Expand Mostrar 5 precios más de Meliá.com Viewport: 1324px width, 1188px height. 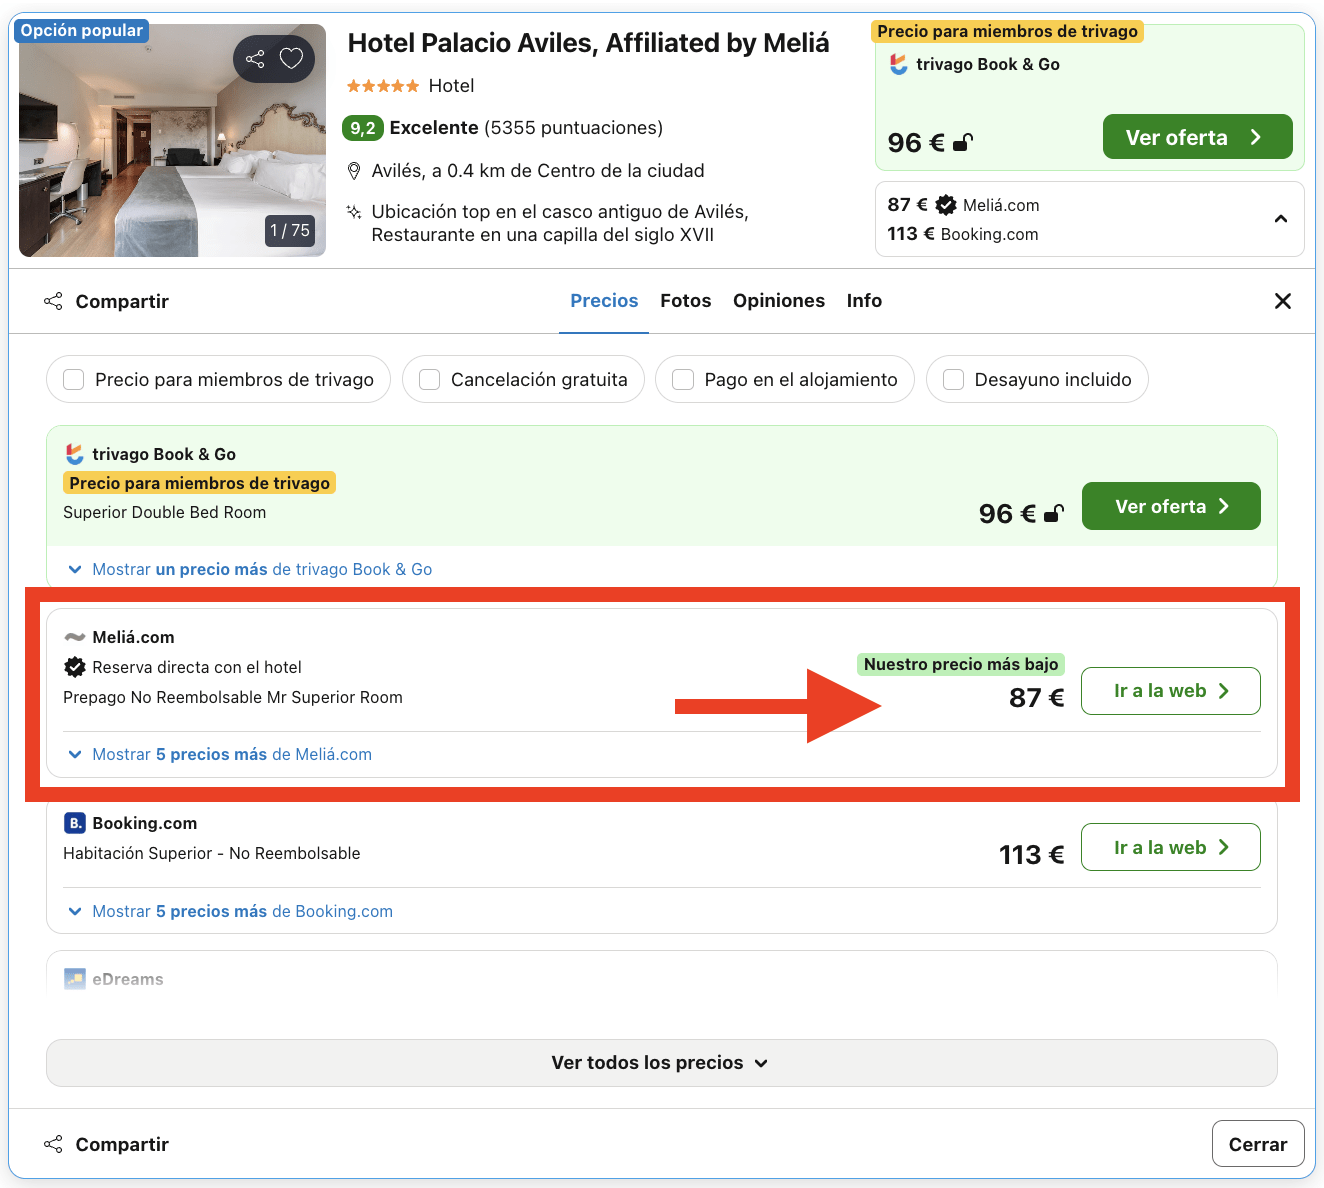tap(218, 754)
